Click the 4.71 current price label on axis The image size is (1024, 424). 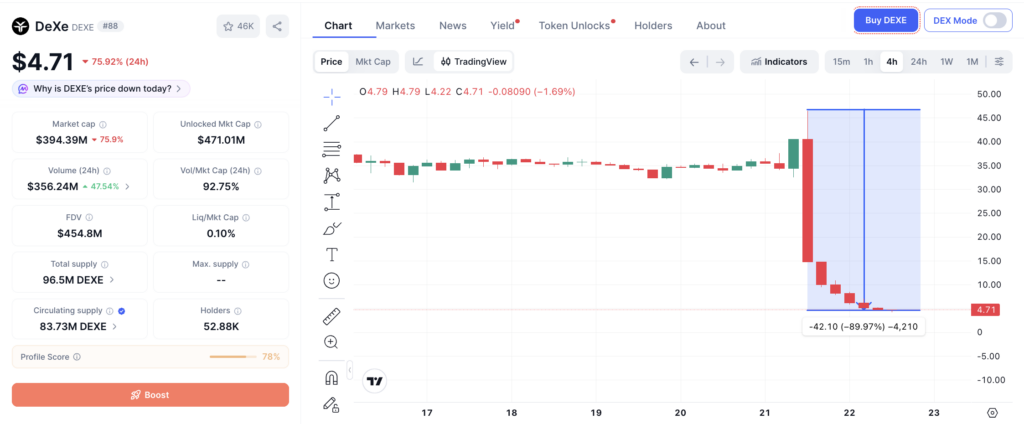click(x=985, y=310)
